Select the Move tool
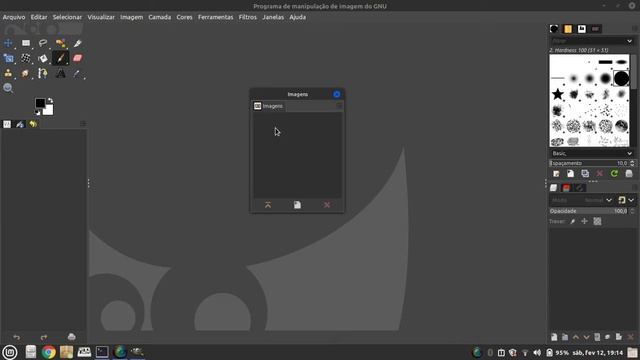The height and width of the screenshot is (360, 640). pos(8,43)
